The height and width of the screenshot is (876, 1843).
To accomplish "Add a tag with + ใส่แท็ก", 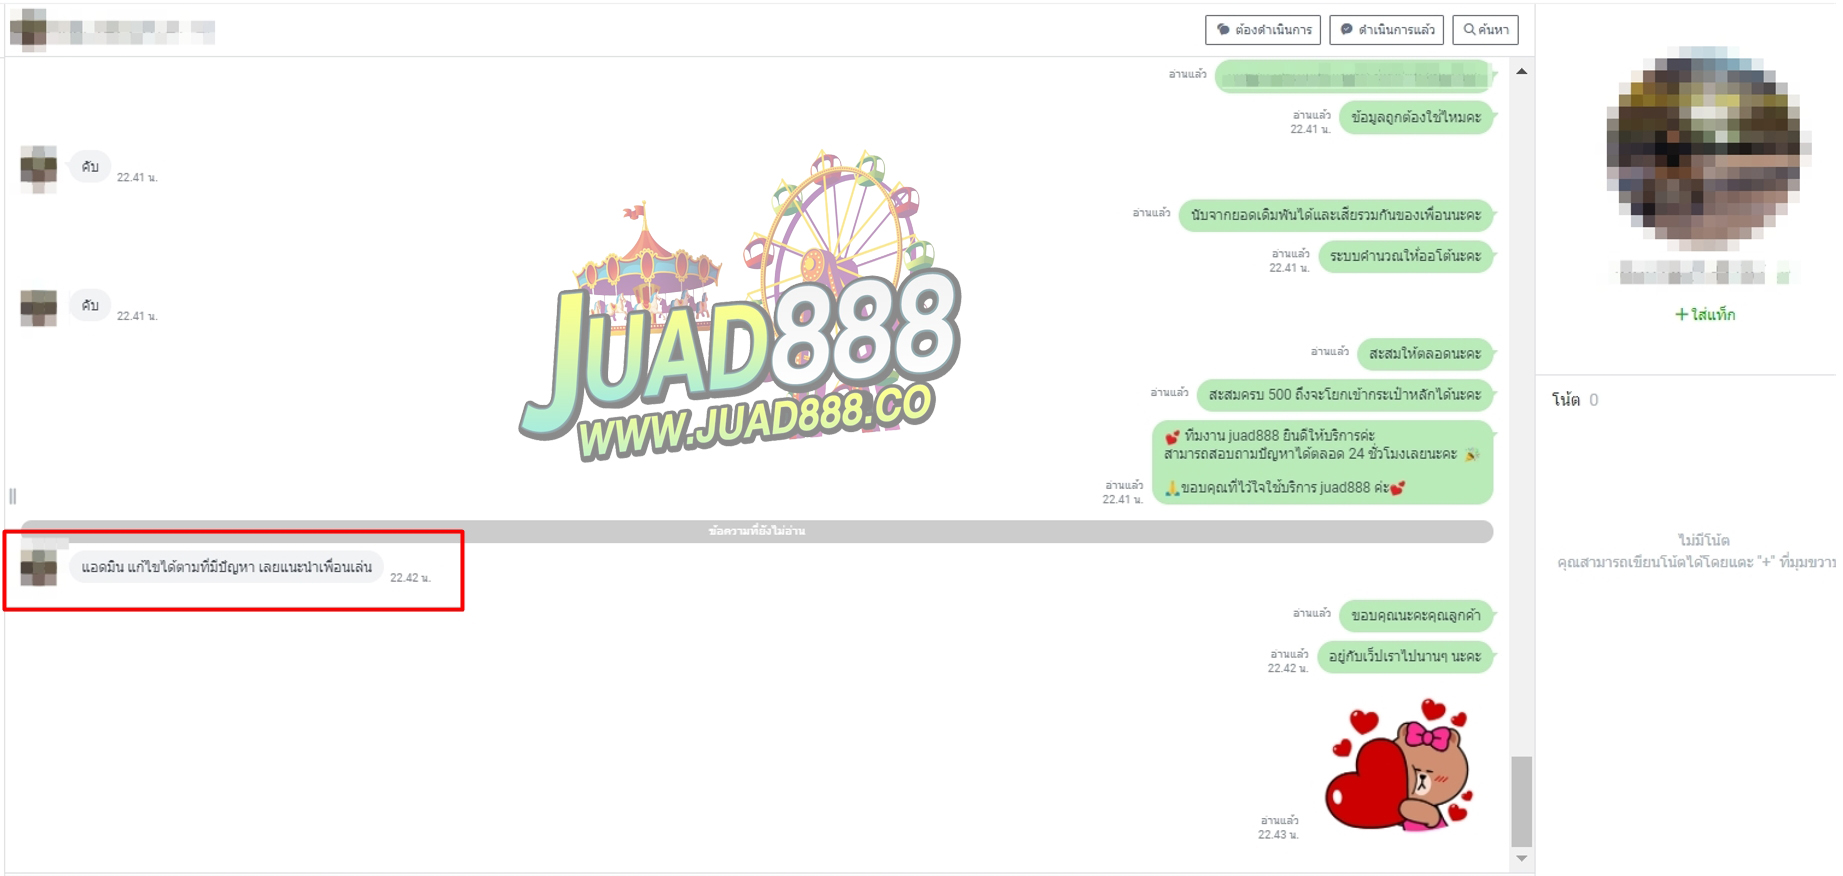I will click(1704, 314).
